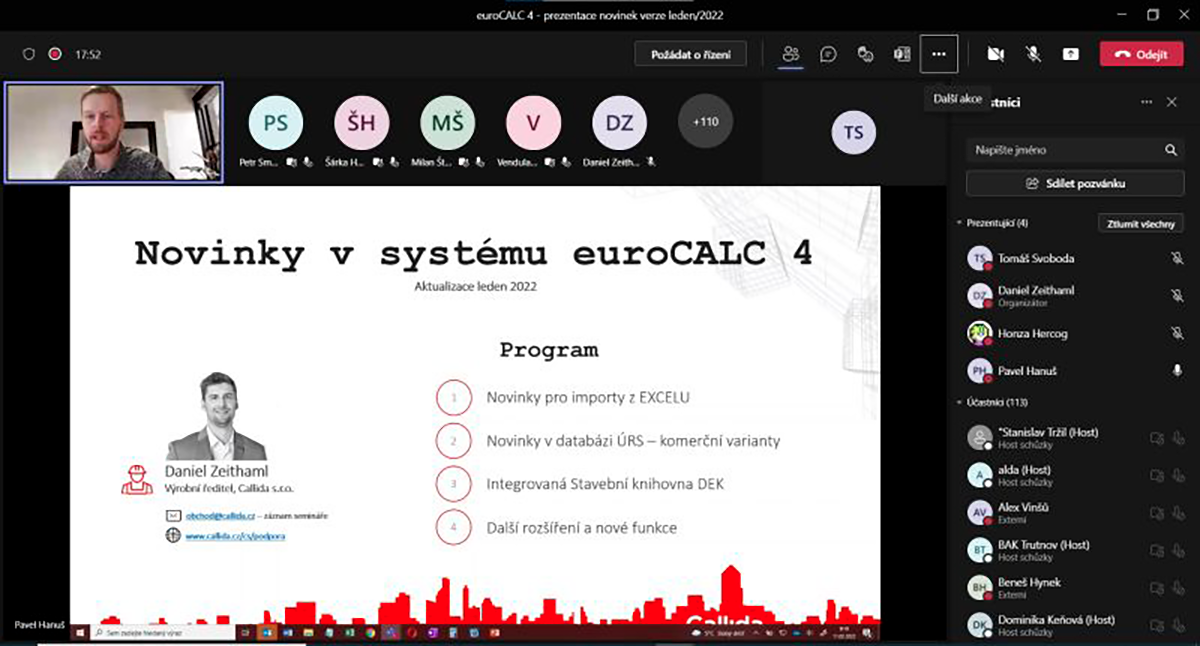
Task: Click the Windows Start button in shared screen
Action: [x=82, y=633]
